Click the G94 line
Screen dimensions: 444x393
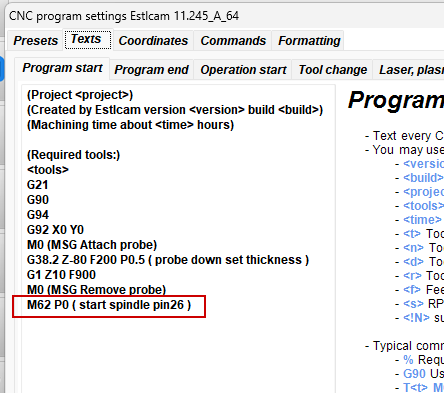[38, 215]
